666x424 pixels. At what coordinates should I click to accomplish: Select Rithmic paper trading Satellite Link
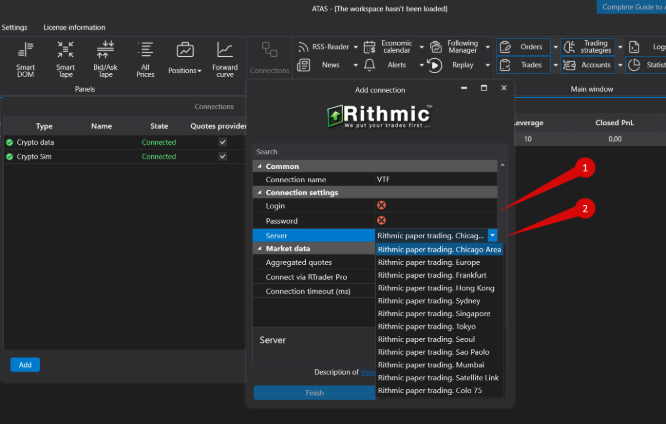439,377
